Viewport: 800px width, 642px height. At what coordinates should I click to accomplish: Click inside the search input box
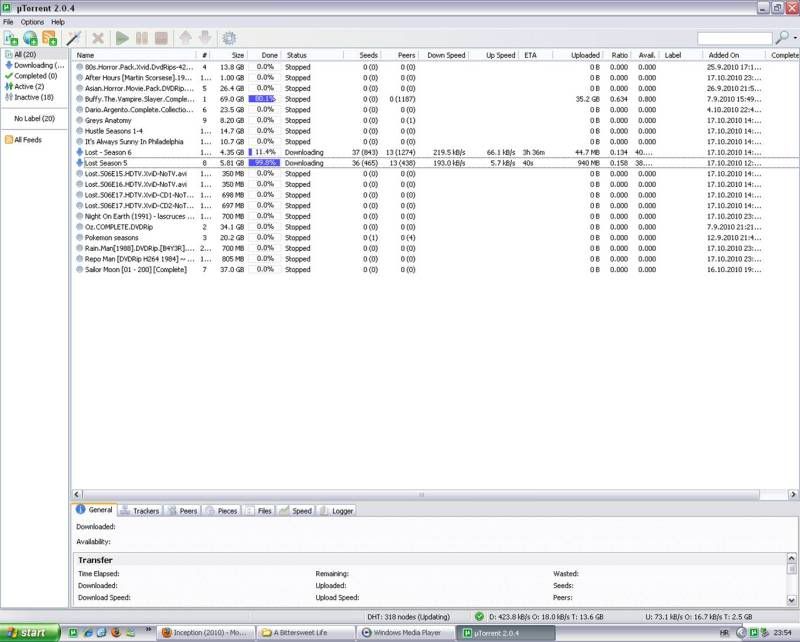pyautogui.click(x=734, y=38)
